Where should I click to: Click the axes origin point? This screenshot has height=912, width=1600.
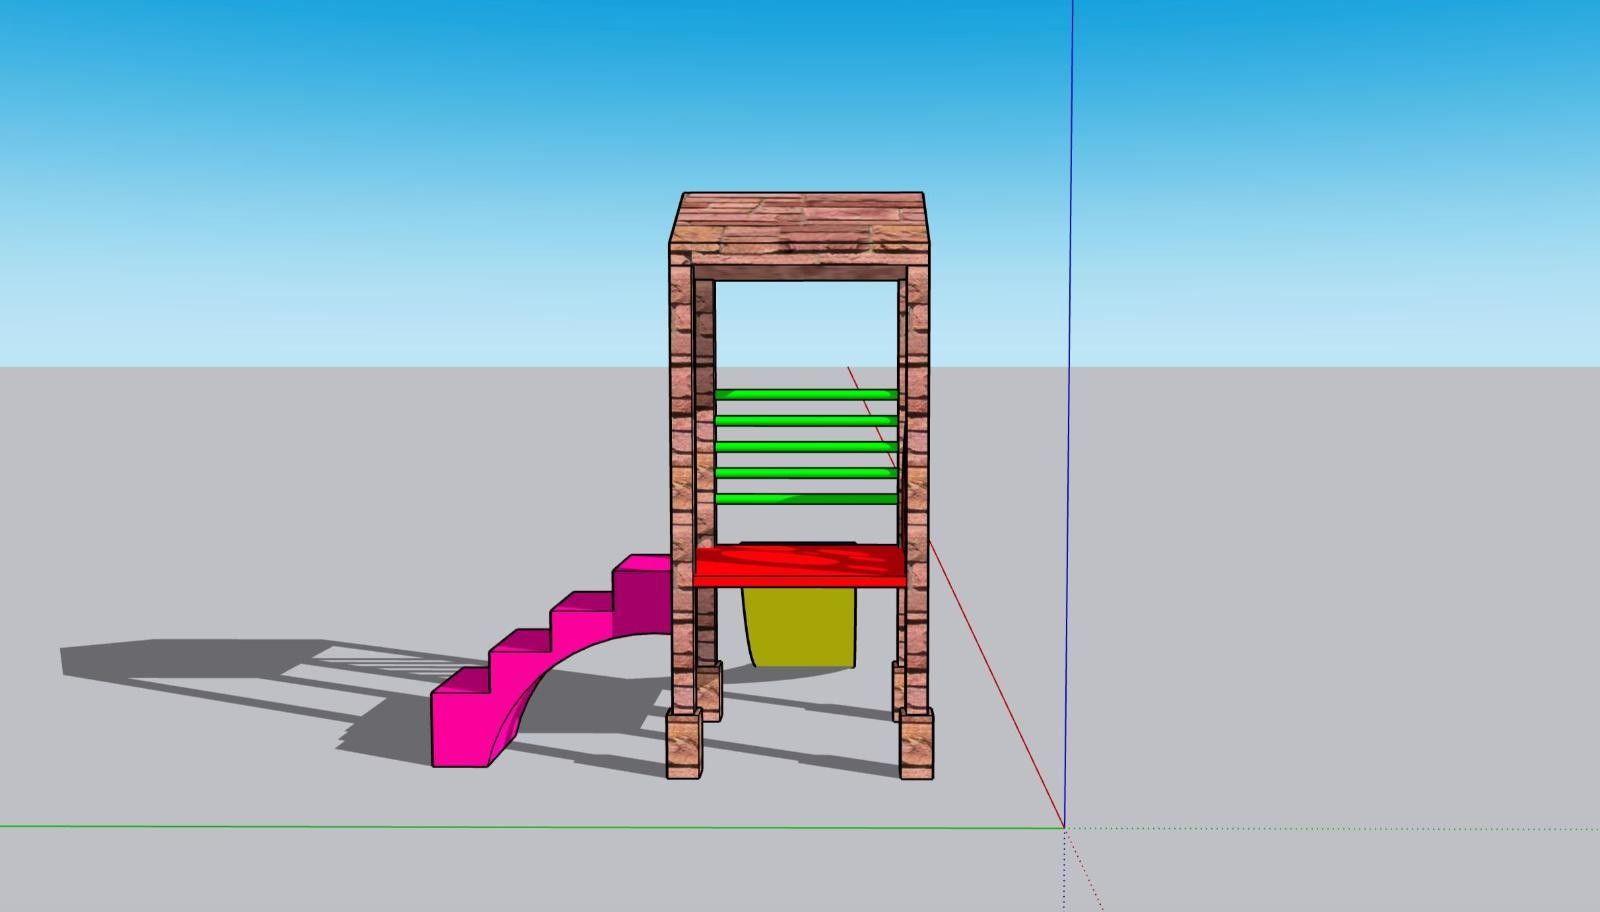(1064, 828)
